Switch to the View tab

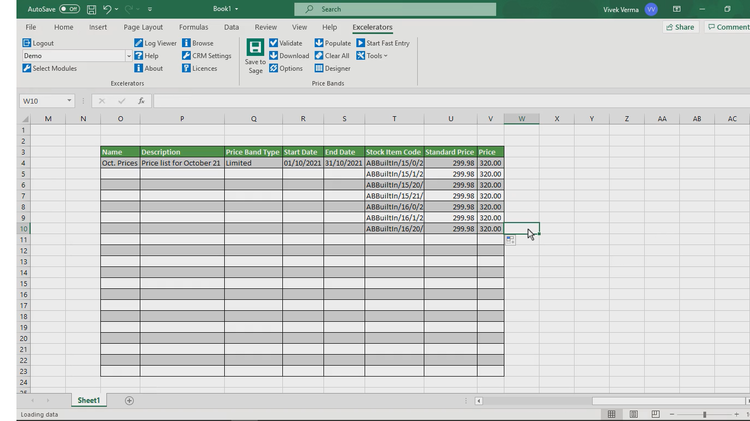tap(299, 27)
